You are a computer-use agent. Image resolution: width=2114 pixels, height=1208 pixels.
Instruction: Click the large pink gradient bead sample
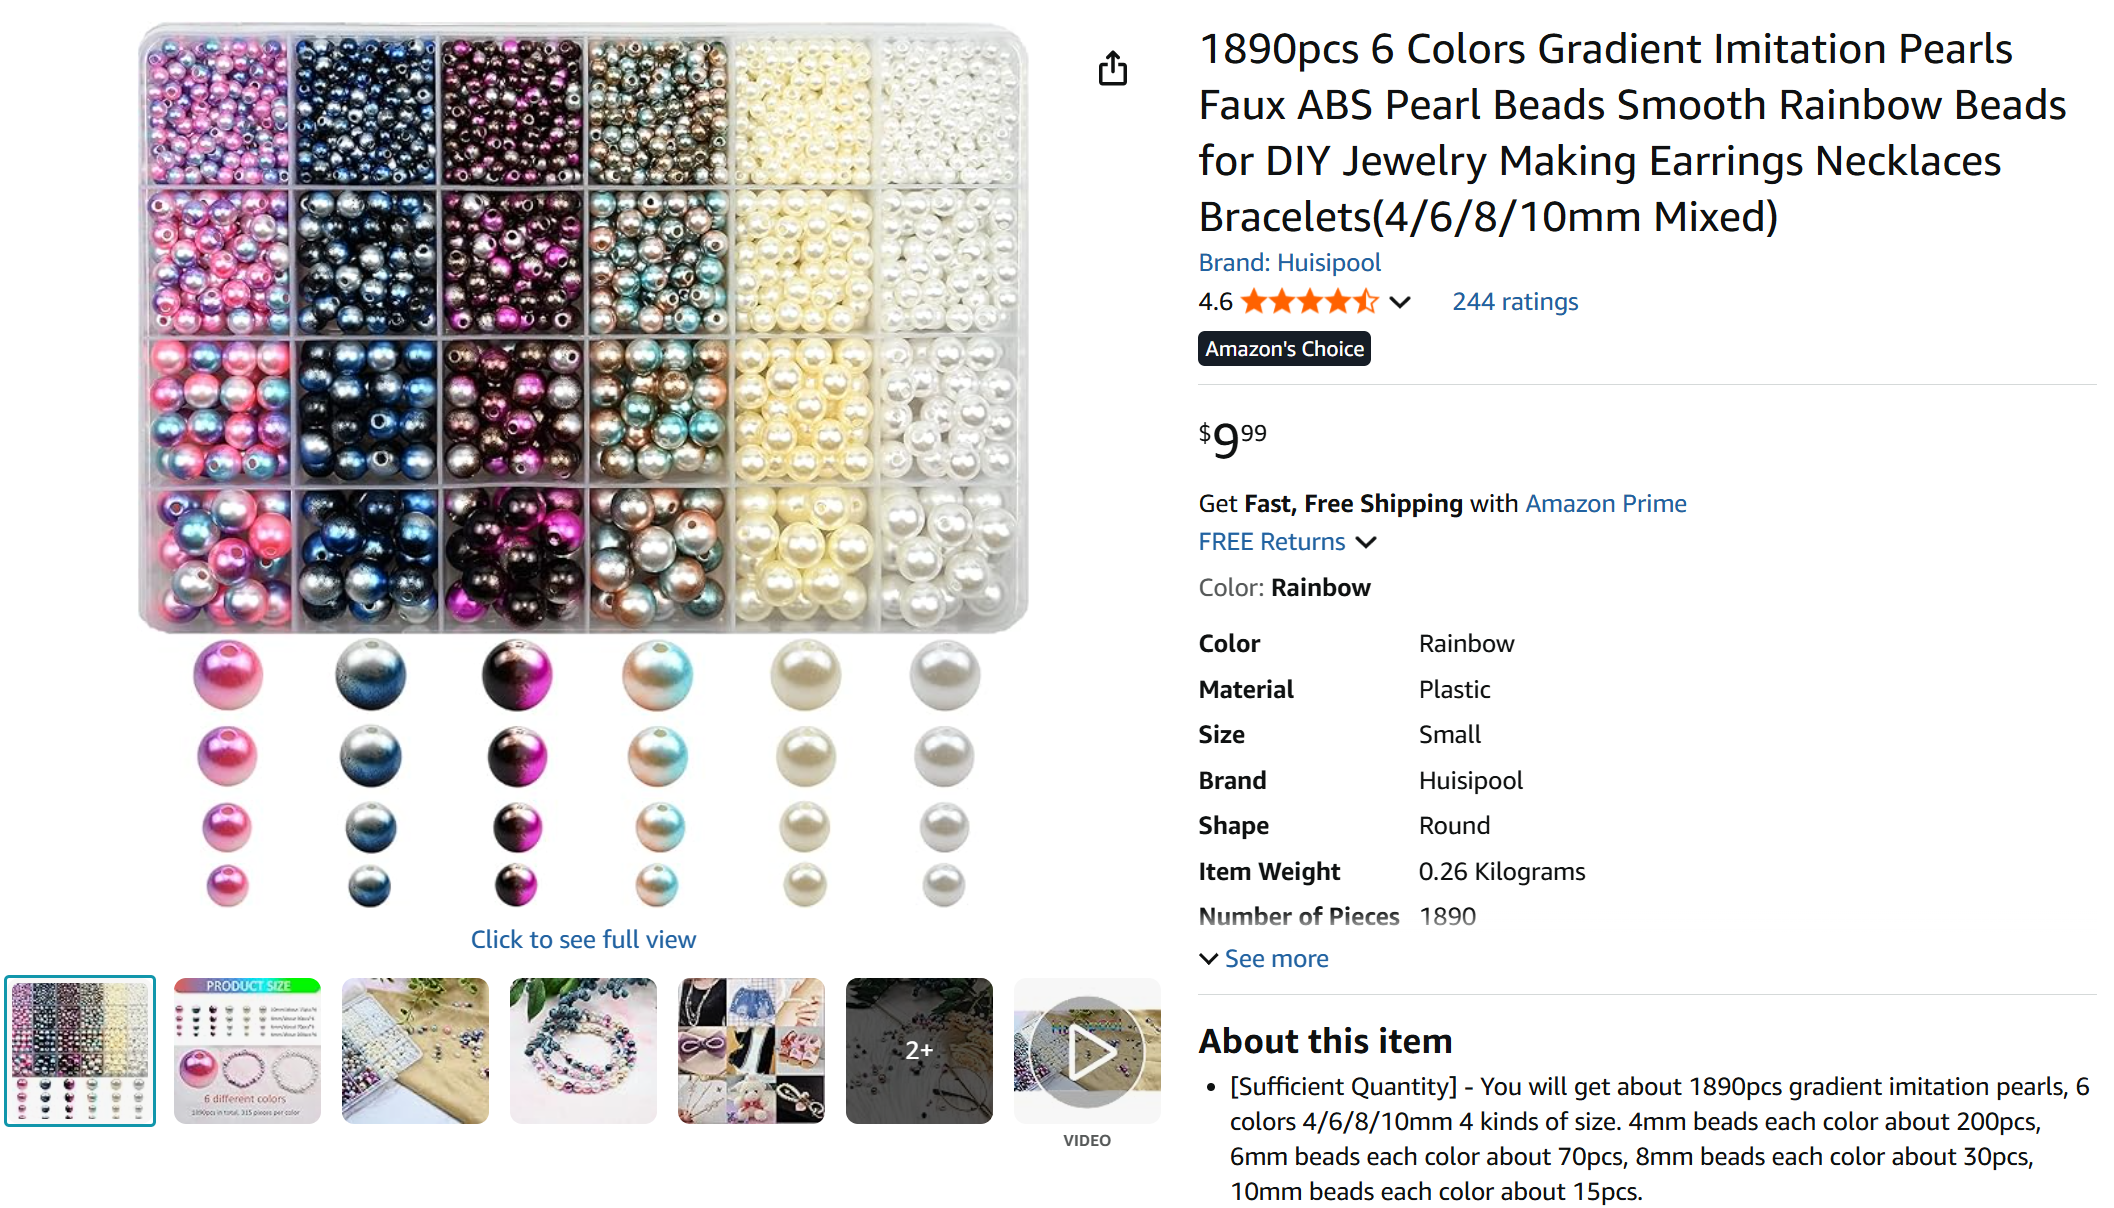228,675
